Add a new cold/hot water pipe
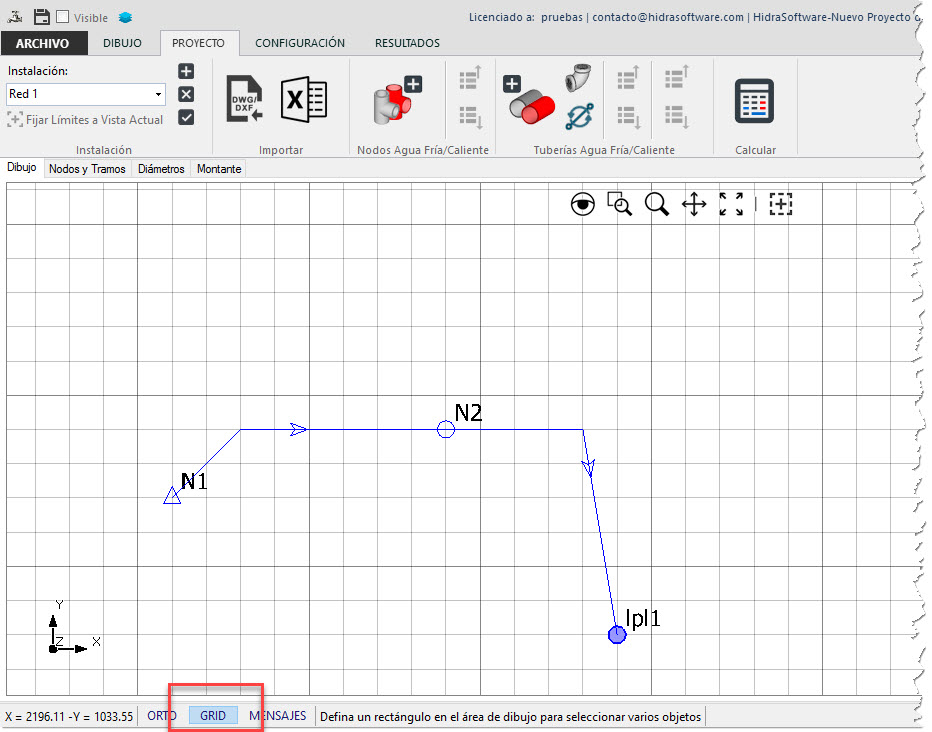The width and height of the screenshot is (932, 732). 527,99
